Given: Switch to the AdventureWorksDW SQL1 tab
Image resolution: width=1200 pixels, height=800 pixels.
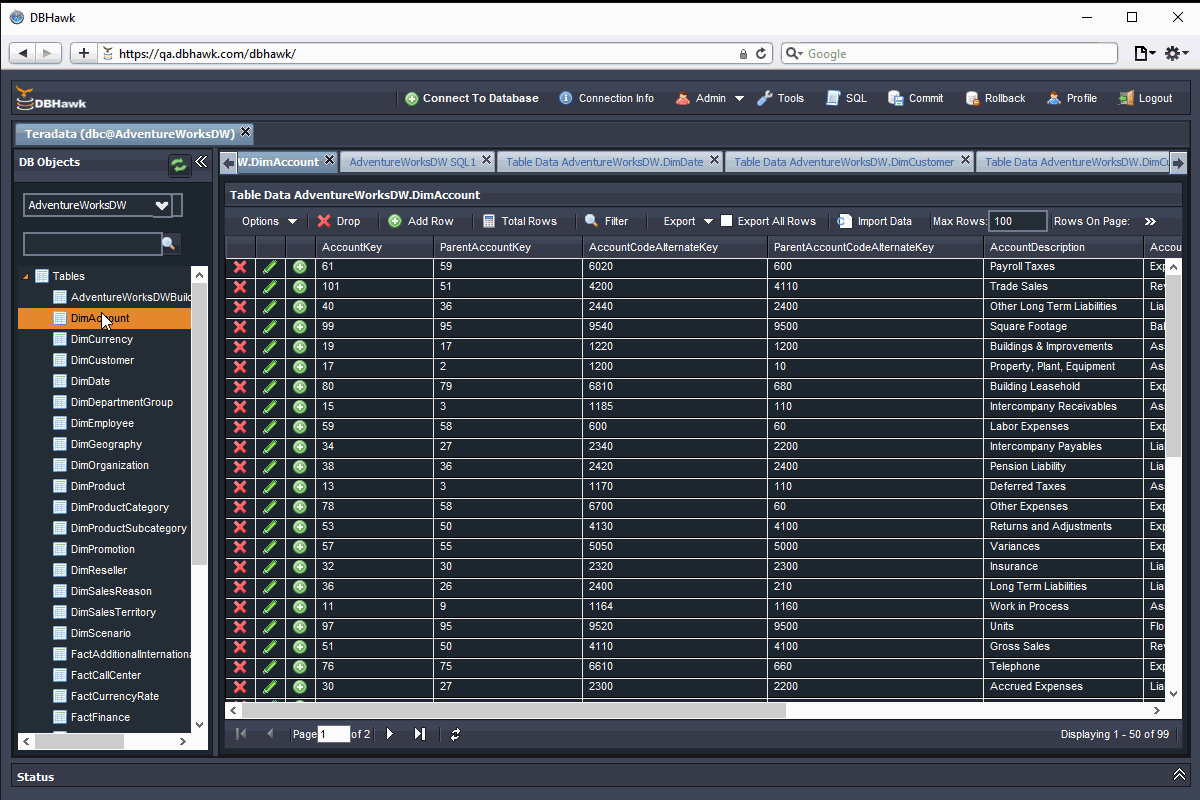Looking at the screenshot, I should pyautogui.click(x=412, y=161).
